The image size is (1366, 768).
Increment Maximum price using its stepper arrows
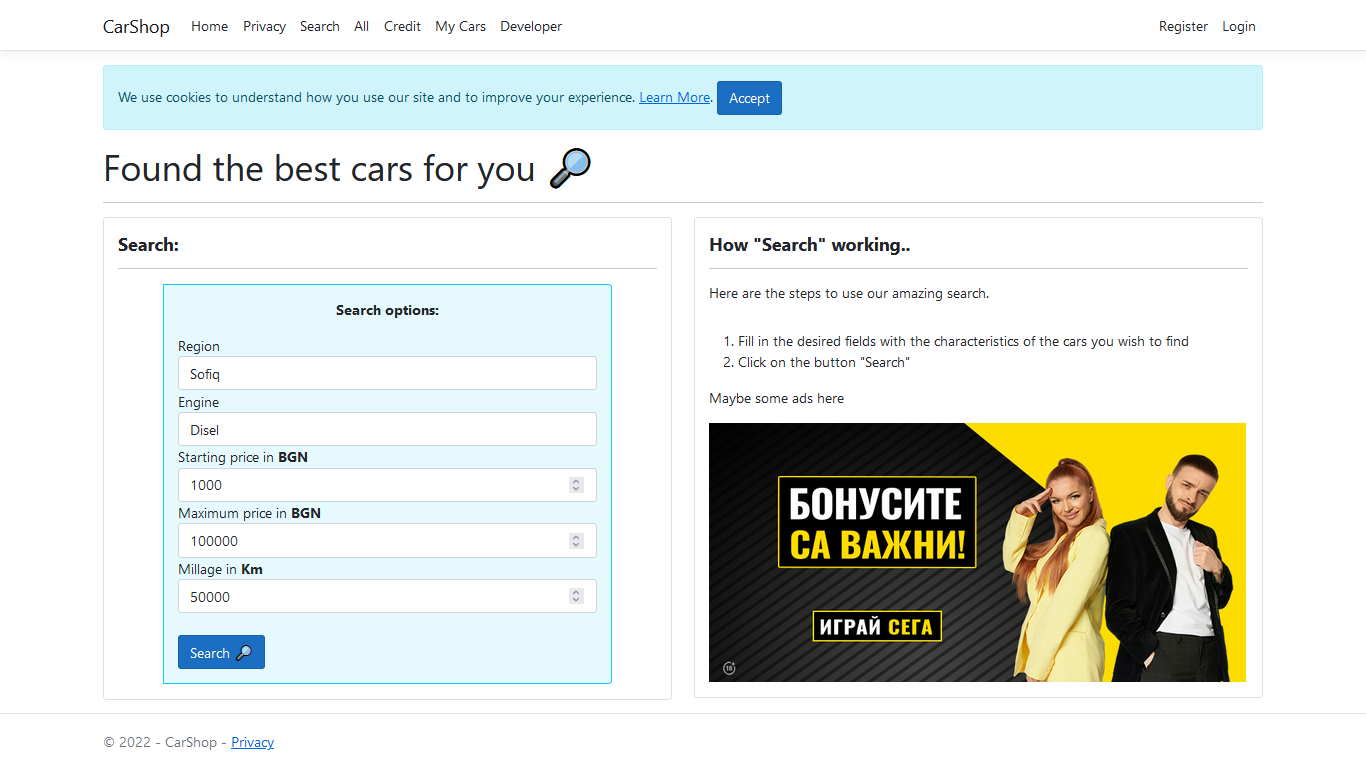tap(576, 536)
